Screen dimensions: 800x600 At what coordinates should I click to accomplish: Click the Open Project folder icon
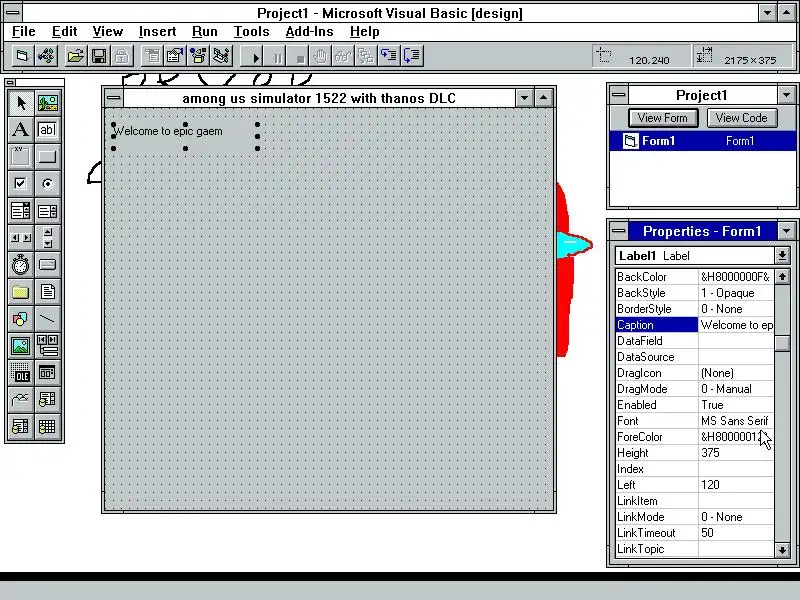pos(76,56)
